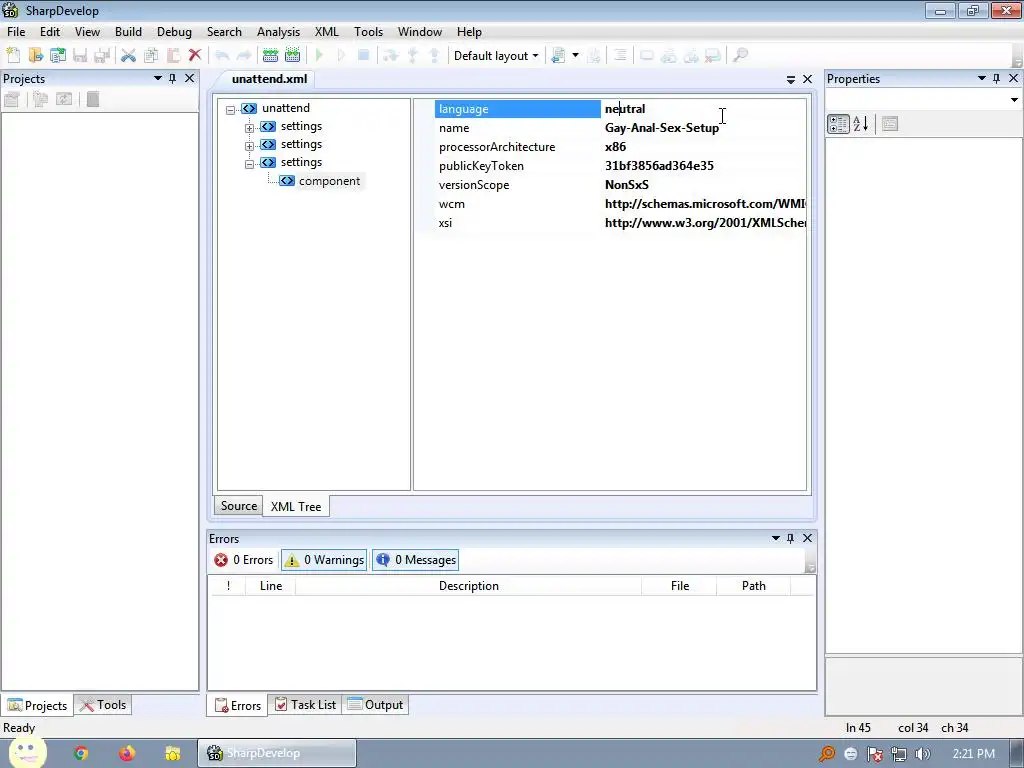The image size is (1024, 768).
Task: Open the Errors panel window options arrow
Action: (776, 538)
